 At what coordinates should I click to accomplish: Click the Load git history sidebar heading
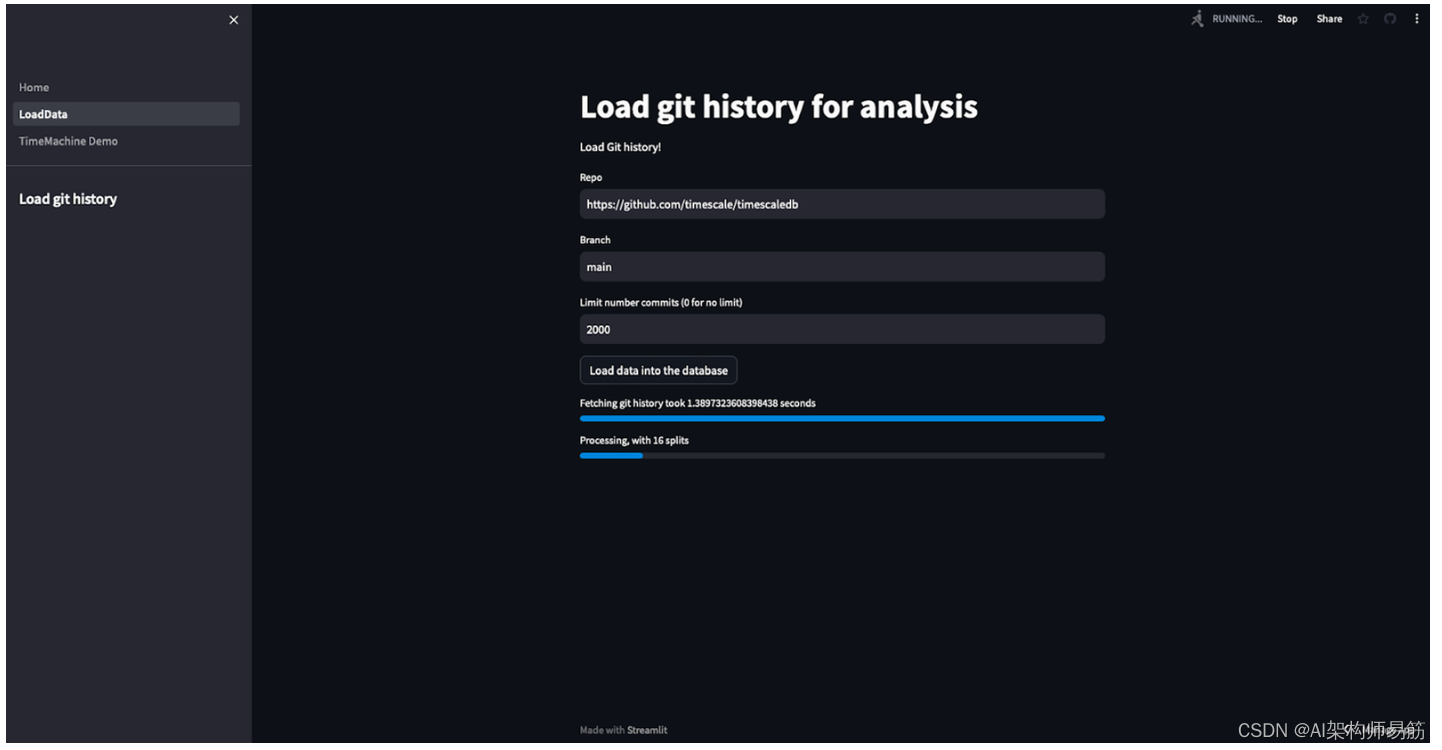(x=68, y=199)
